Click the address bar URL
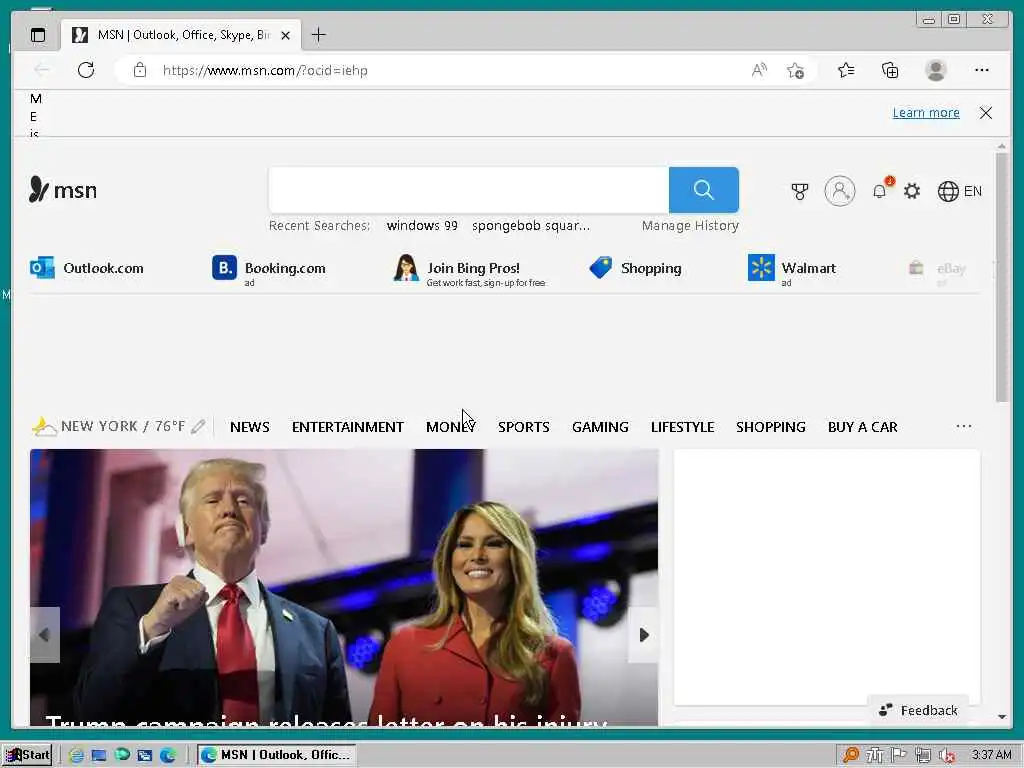Viewport: 1024px width, 768px height. pos(265,71)
